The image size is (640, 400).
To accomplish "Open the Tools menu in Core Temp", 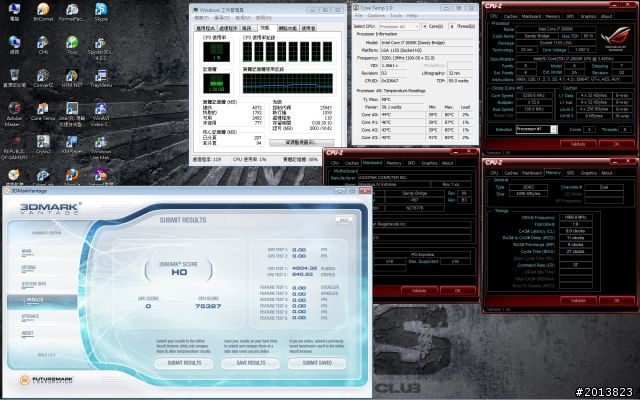I will coord(396,16).
